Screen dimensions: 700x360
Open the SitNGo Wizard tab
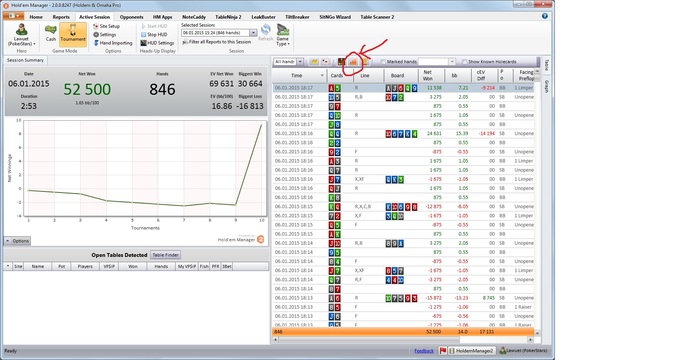(x=335, y=17)
